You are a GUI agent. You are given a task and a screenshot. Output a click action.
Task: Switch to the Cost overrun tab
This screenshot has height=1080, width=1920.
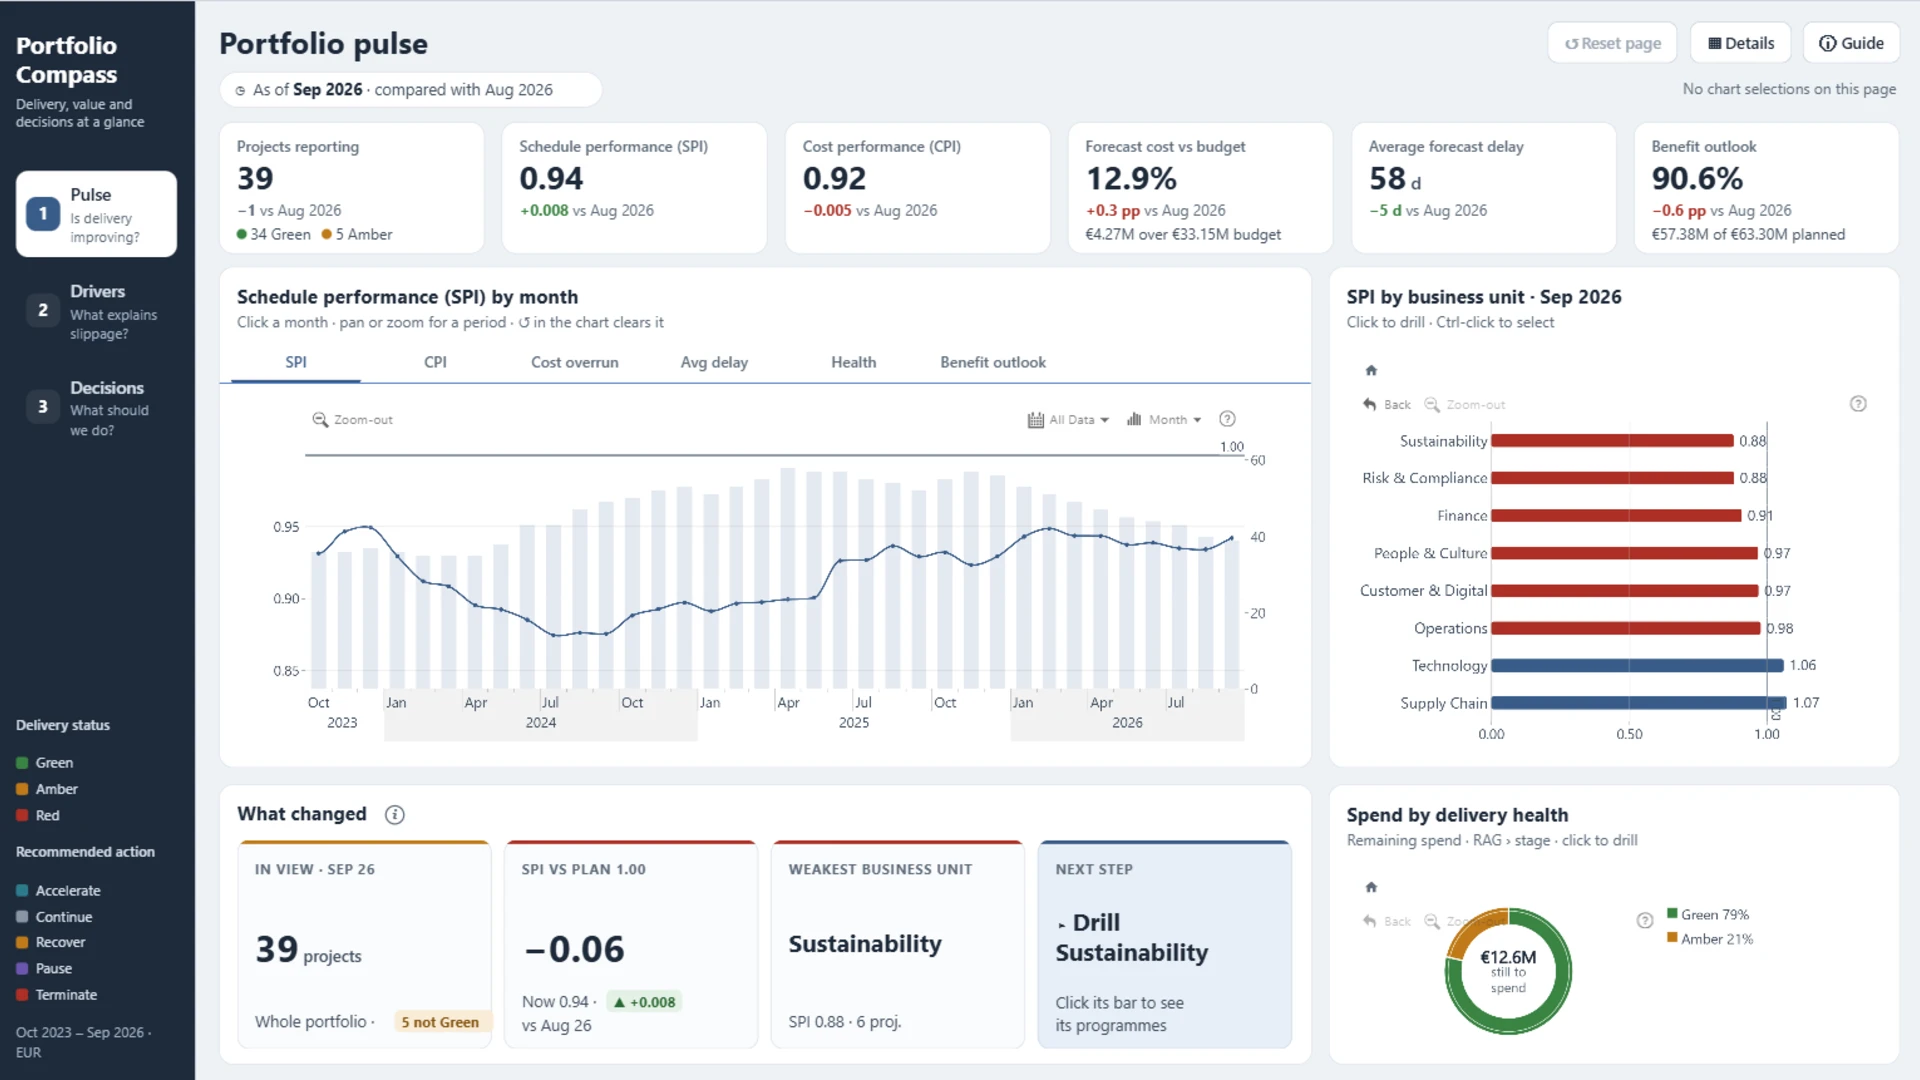(574, 363)
